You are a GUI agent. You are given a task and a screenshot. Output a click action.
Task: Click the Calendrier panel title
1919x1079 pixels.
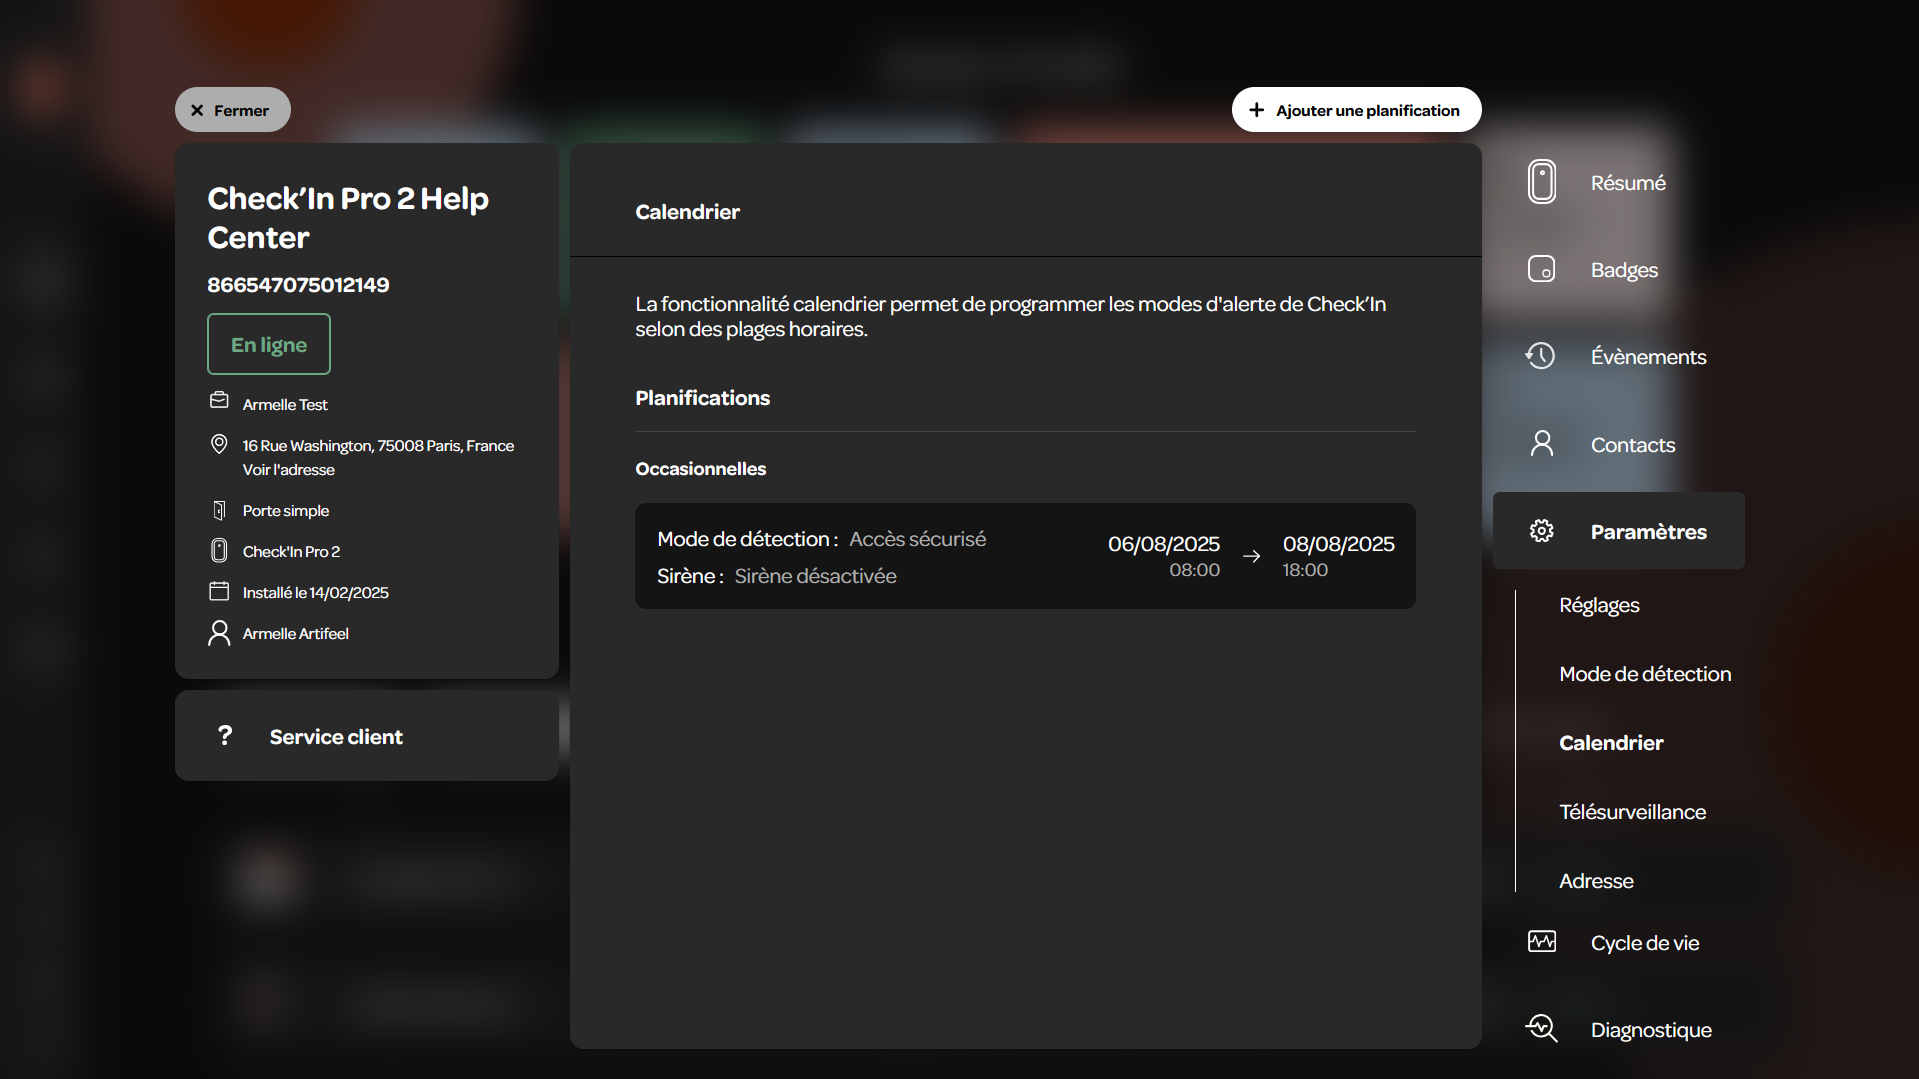687,212
